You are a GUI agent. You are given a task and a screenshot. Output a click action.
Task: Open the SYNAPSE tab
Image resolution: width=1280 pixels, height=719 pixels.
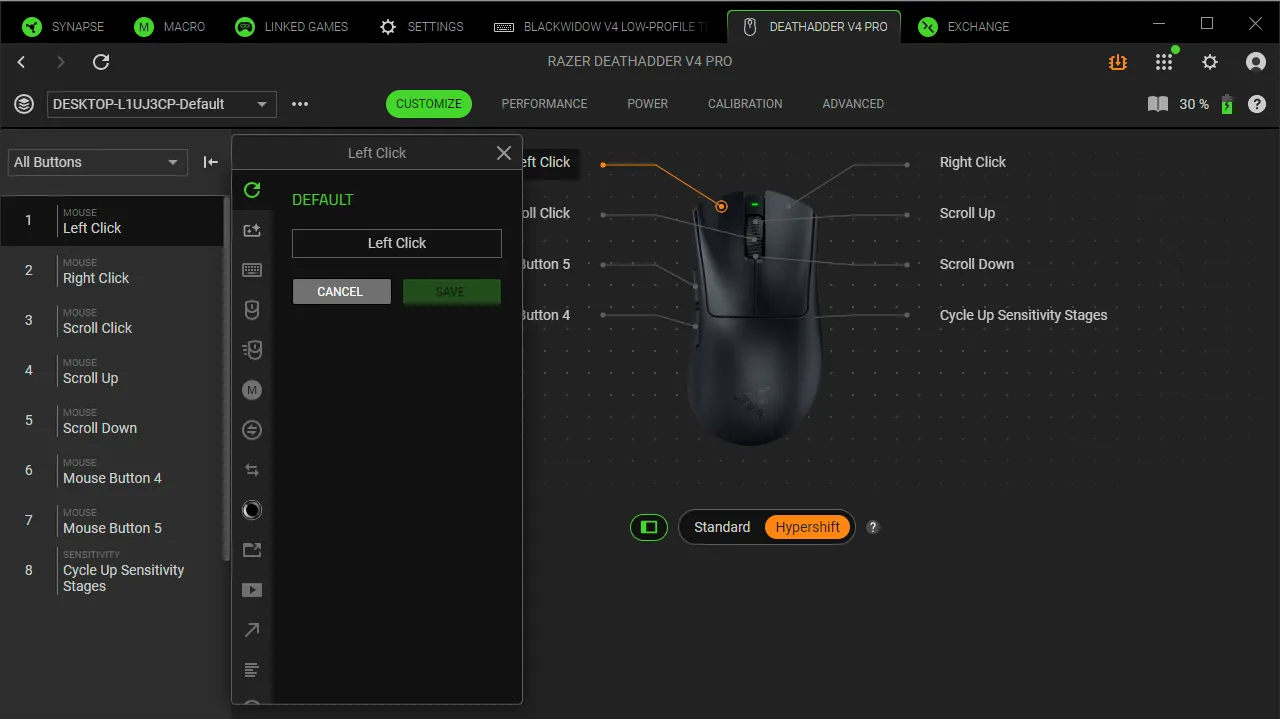click(x=64, y=27)
